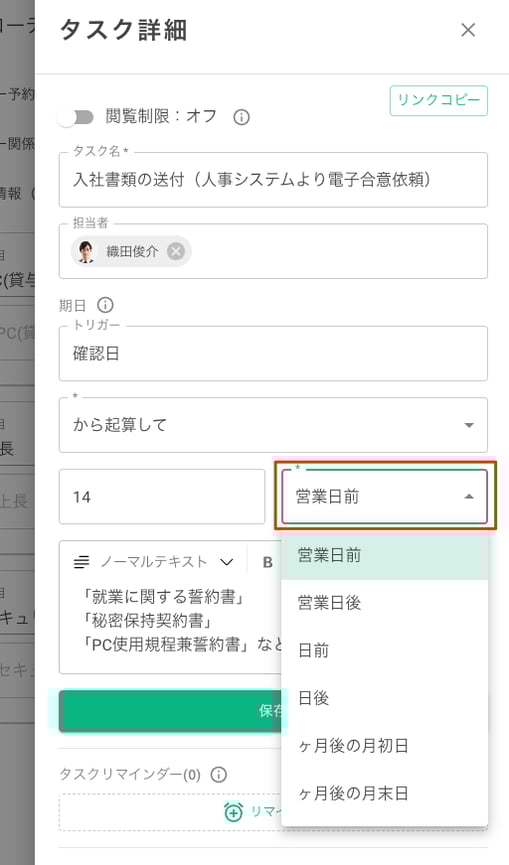509x865 pixels.
Task: Click the number field showing 14
Action: coord(162,496)
